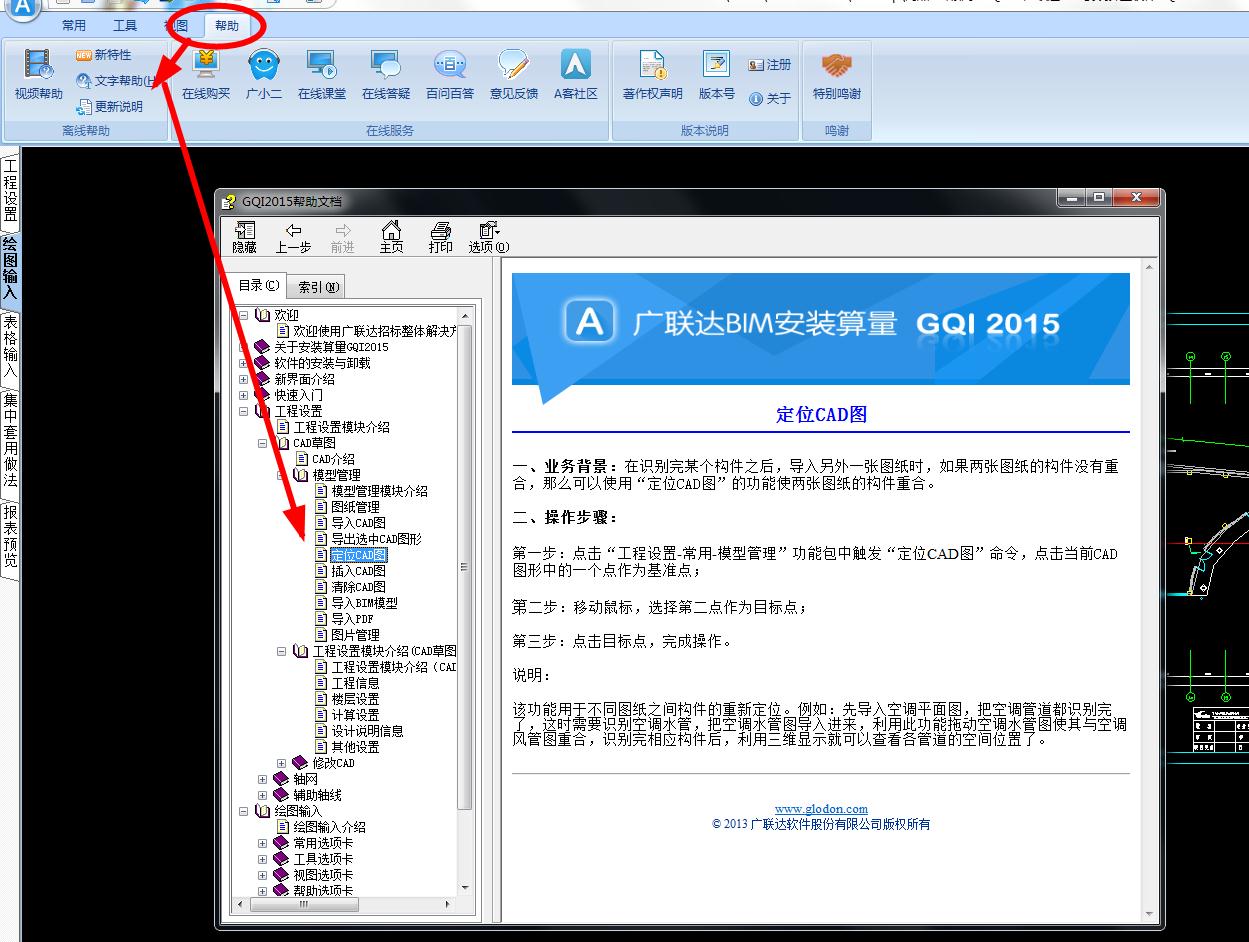Viewport: 1249px width, 942px height.
Task: Go to 主页 home in help window
Action: point(391,238)
